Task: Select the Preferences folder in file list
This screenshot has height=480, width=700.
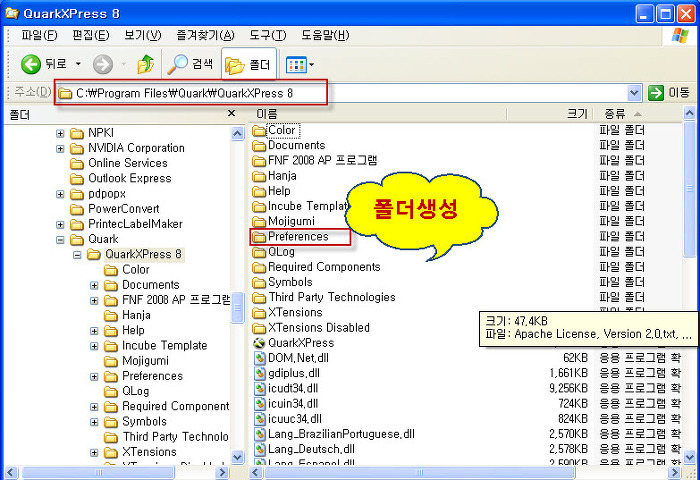Action: [x=298, y=237]
